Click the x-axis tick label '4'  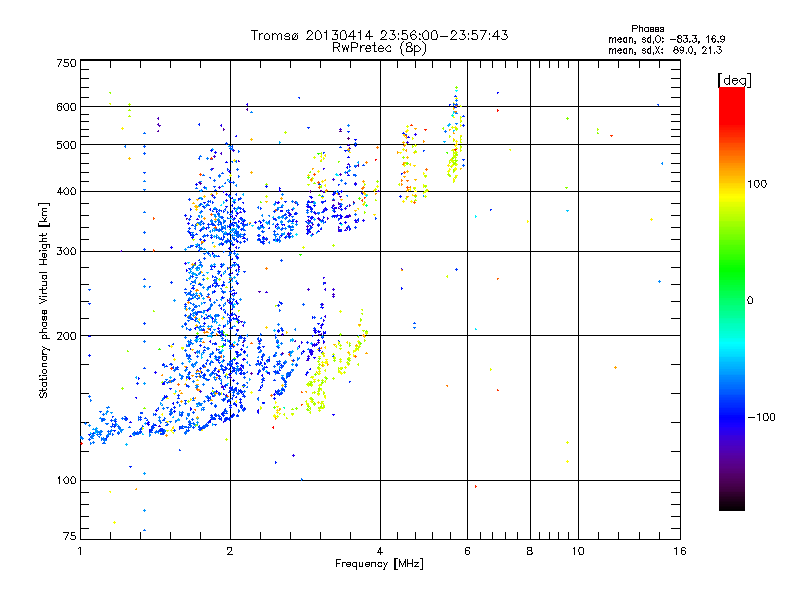coord(380,551)
